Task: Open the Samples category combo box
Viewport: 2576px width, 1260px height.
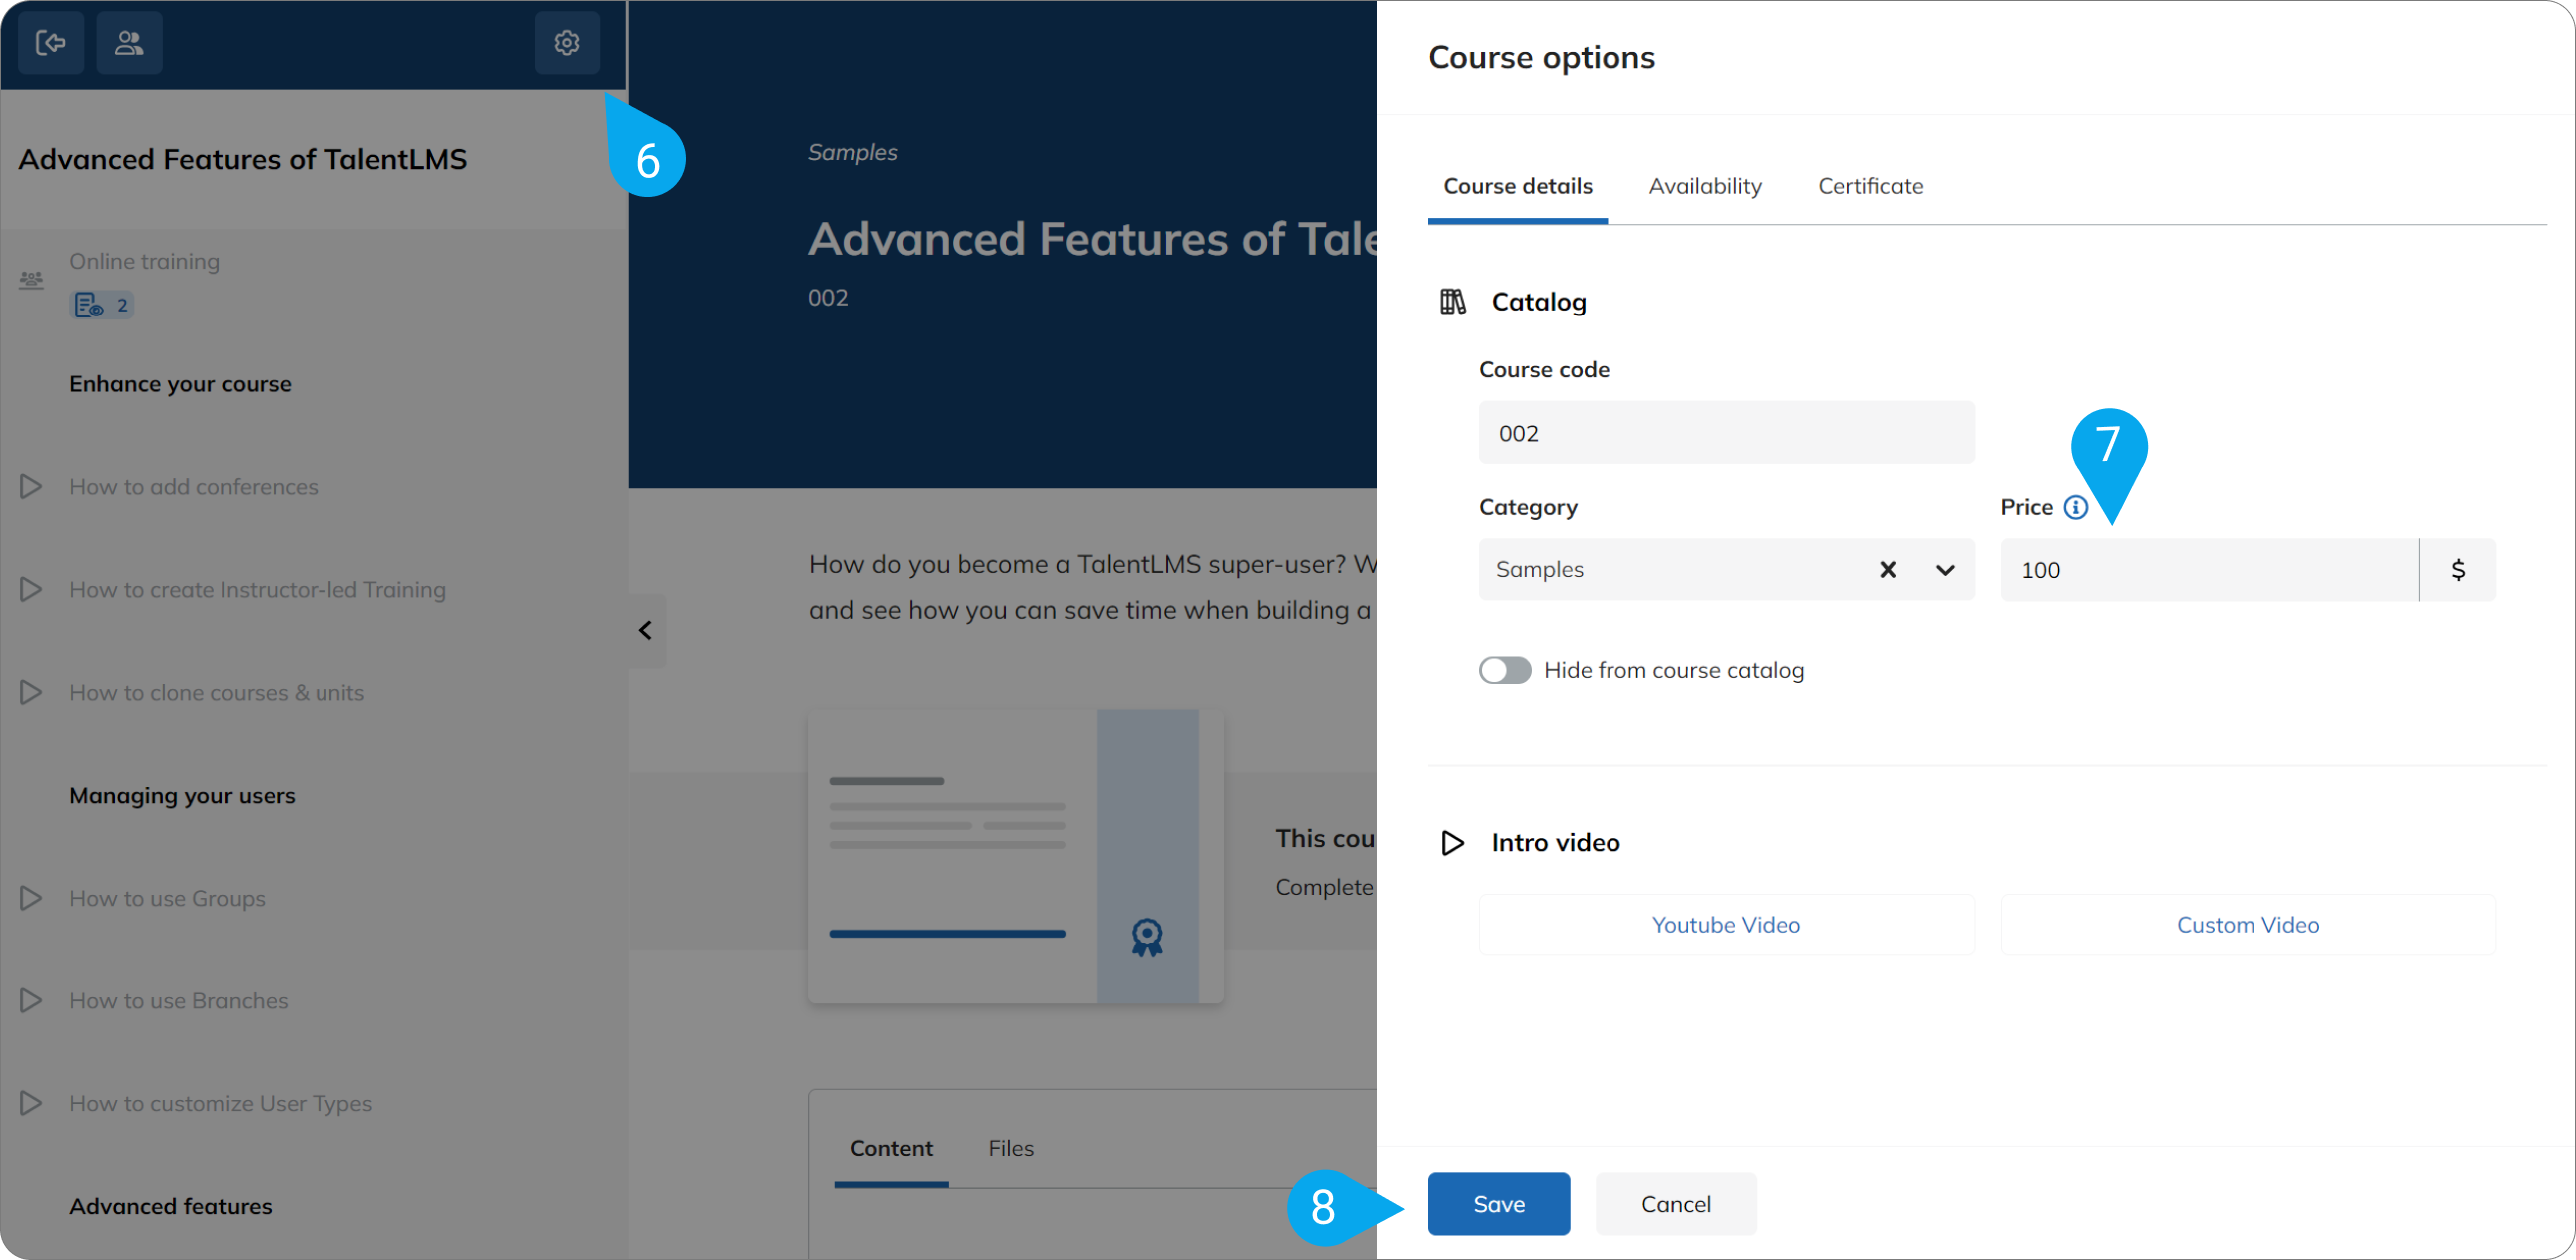Action: click(x=1726, y=569)
